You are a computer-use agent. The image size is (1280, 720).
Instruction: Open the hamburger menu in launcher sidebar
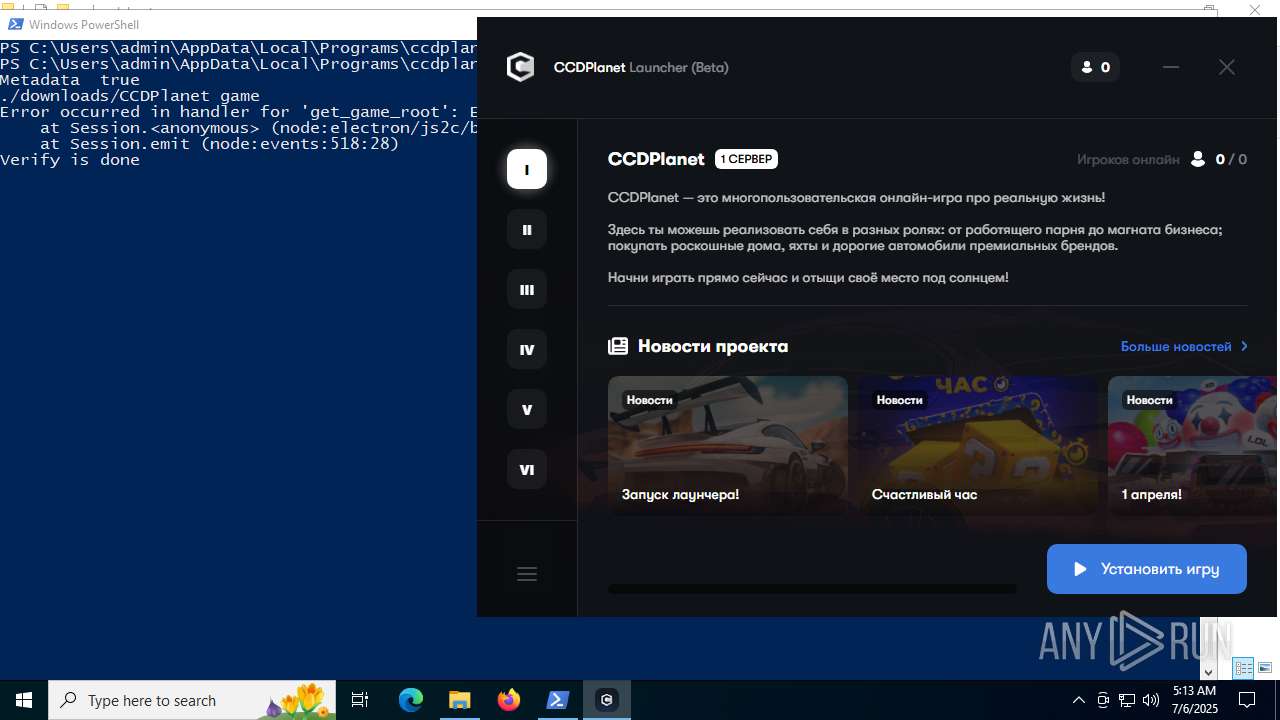tap(527, 574)
